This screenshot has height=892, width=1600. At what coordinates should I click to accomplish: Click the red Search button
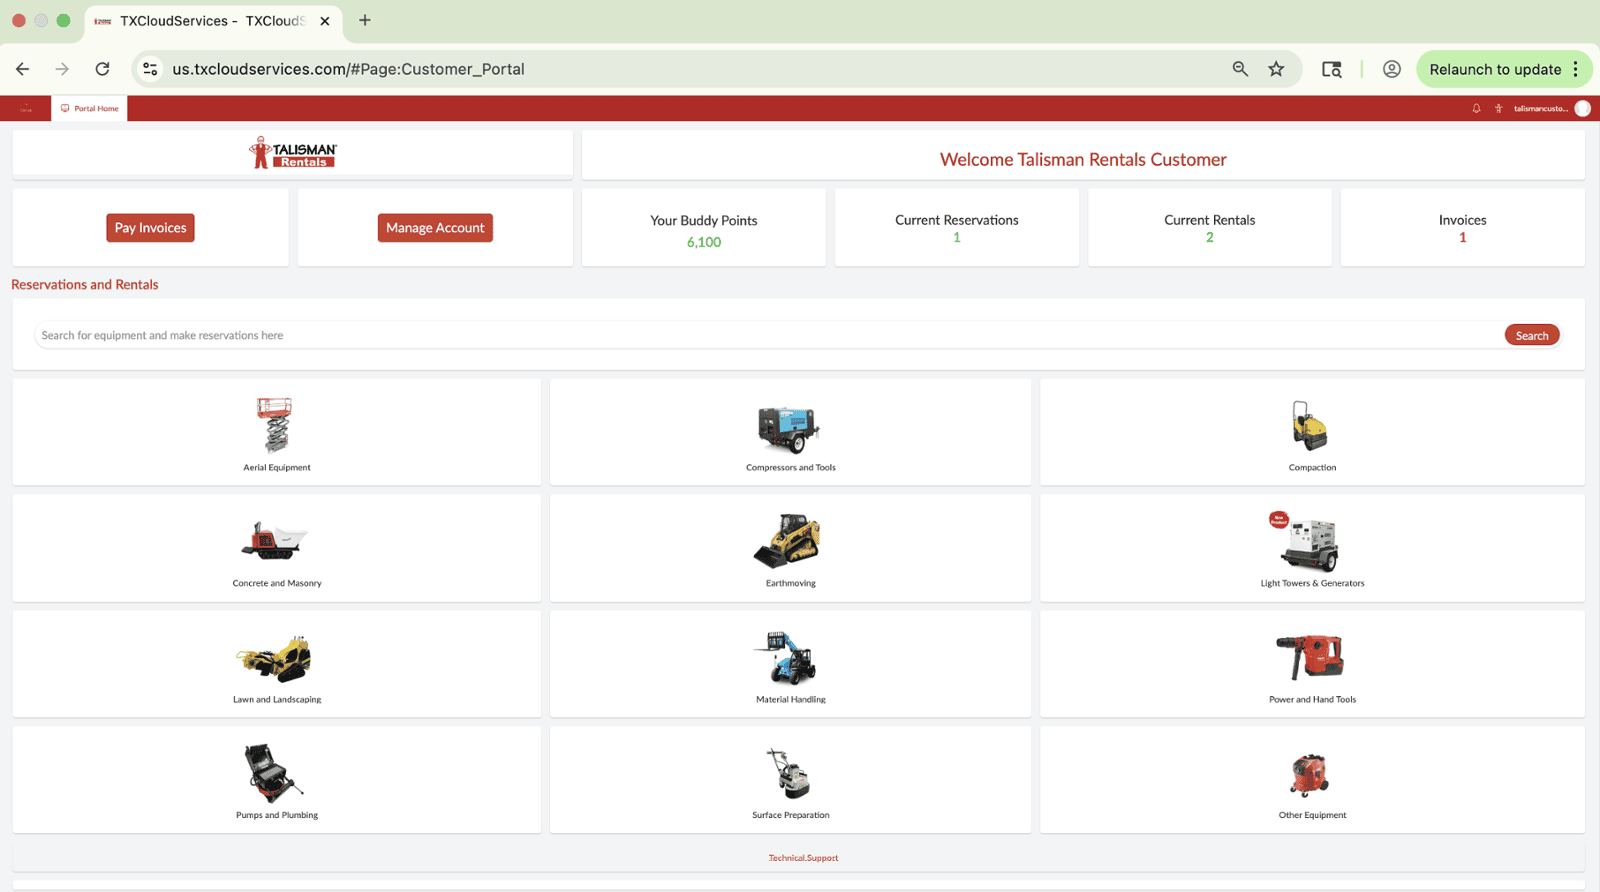click(1531, 336)
